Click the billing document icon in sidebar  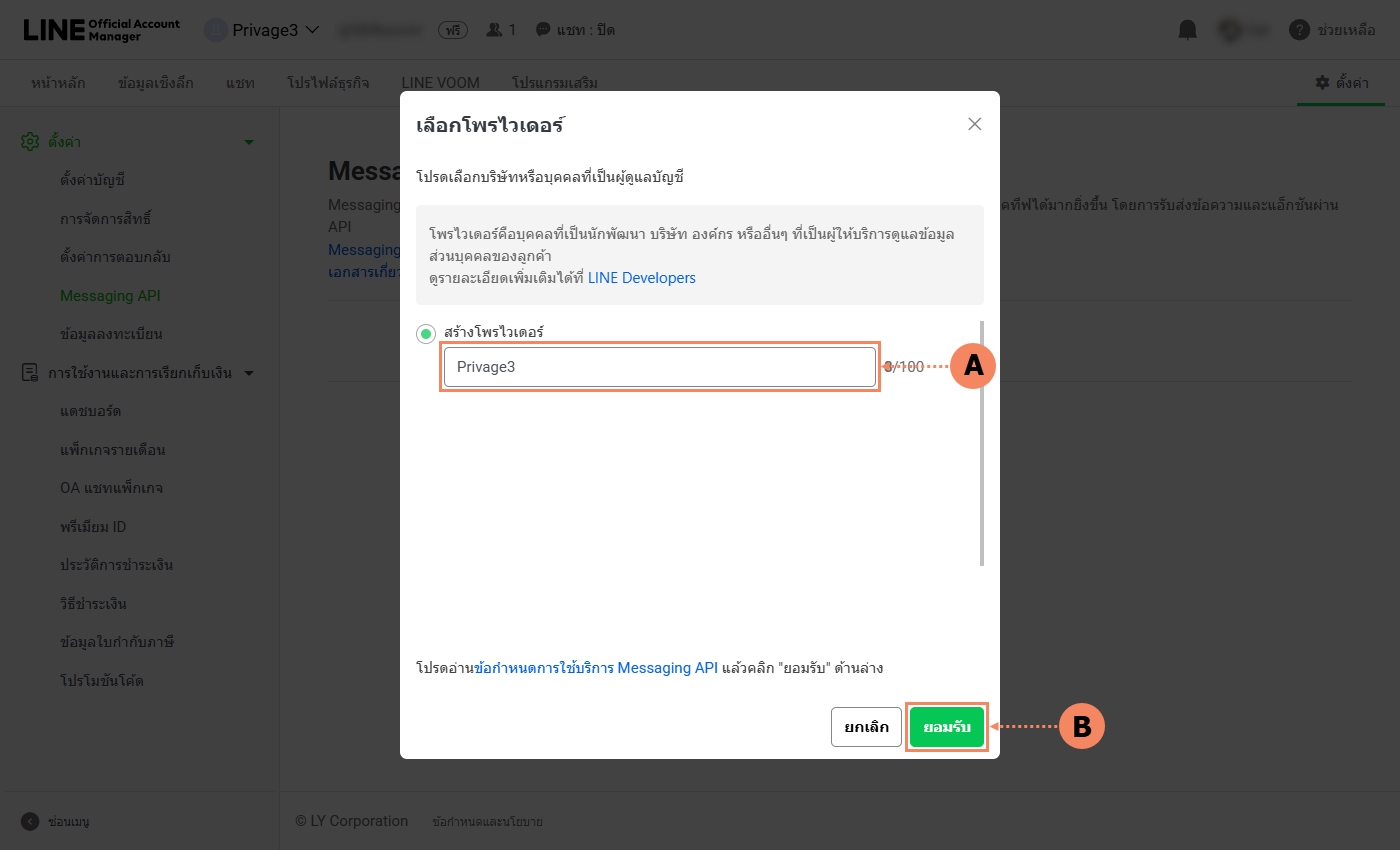click(31, 373)
